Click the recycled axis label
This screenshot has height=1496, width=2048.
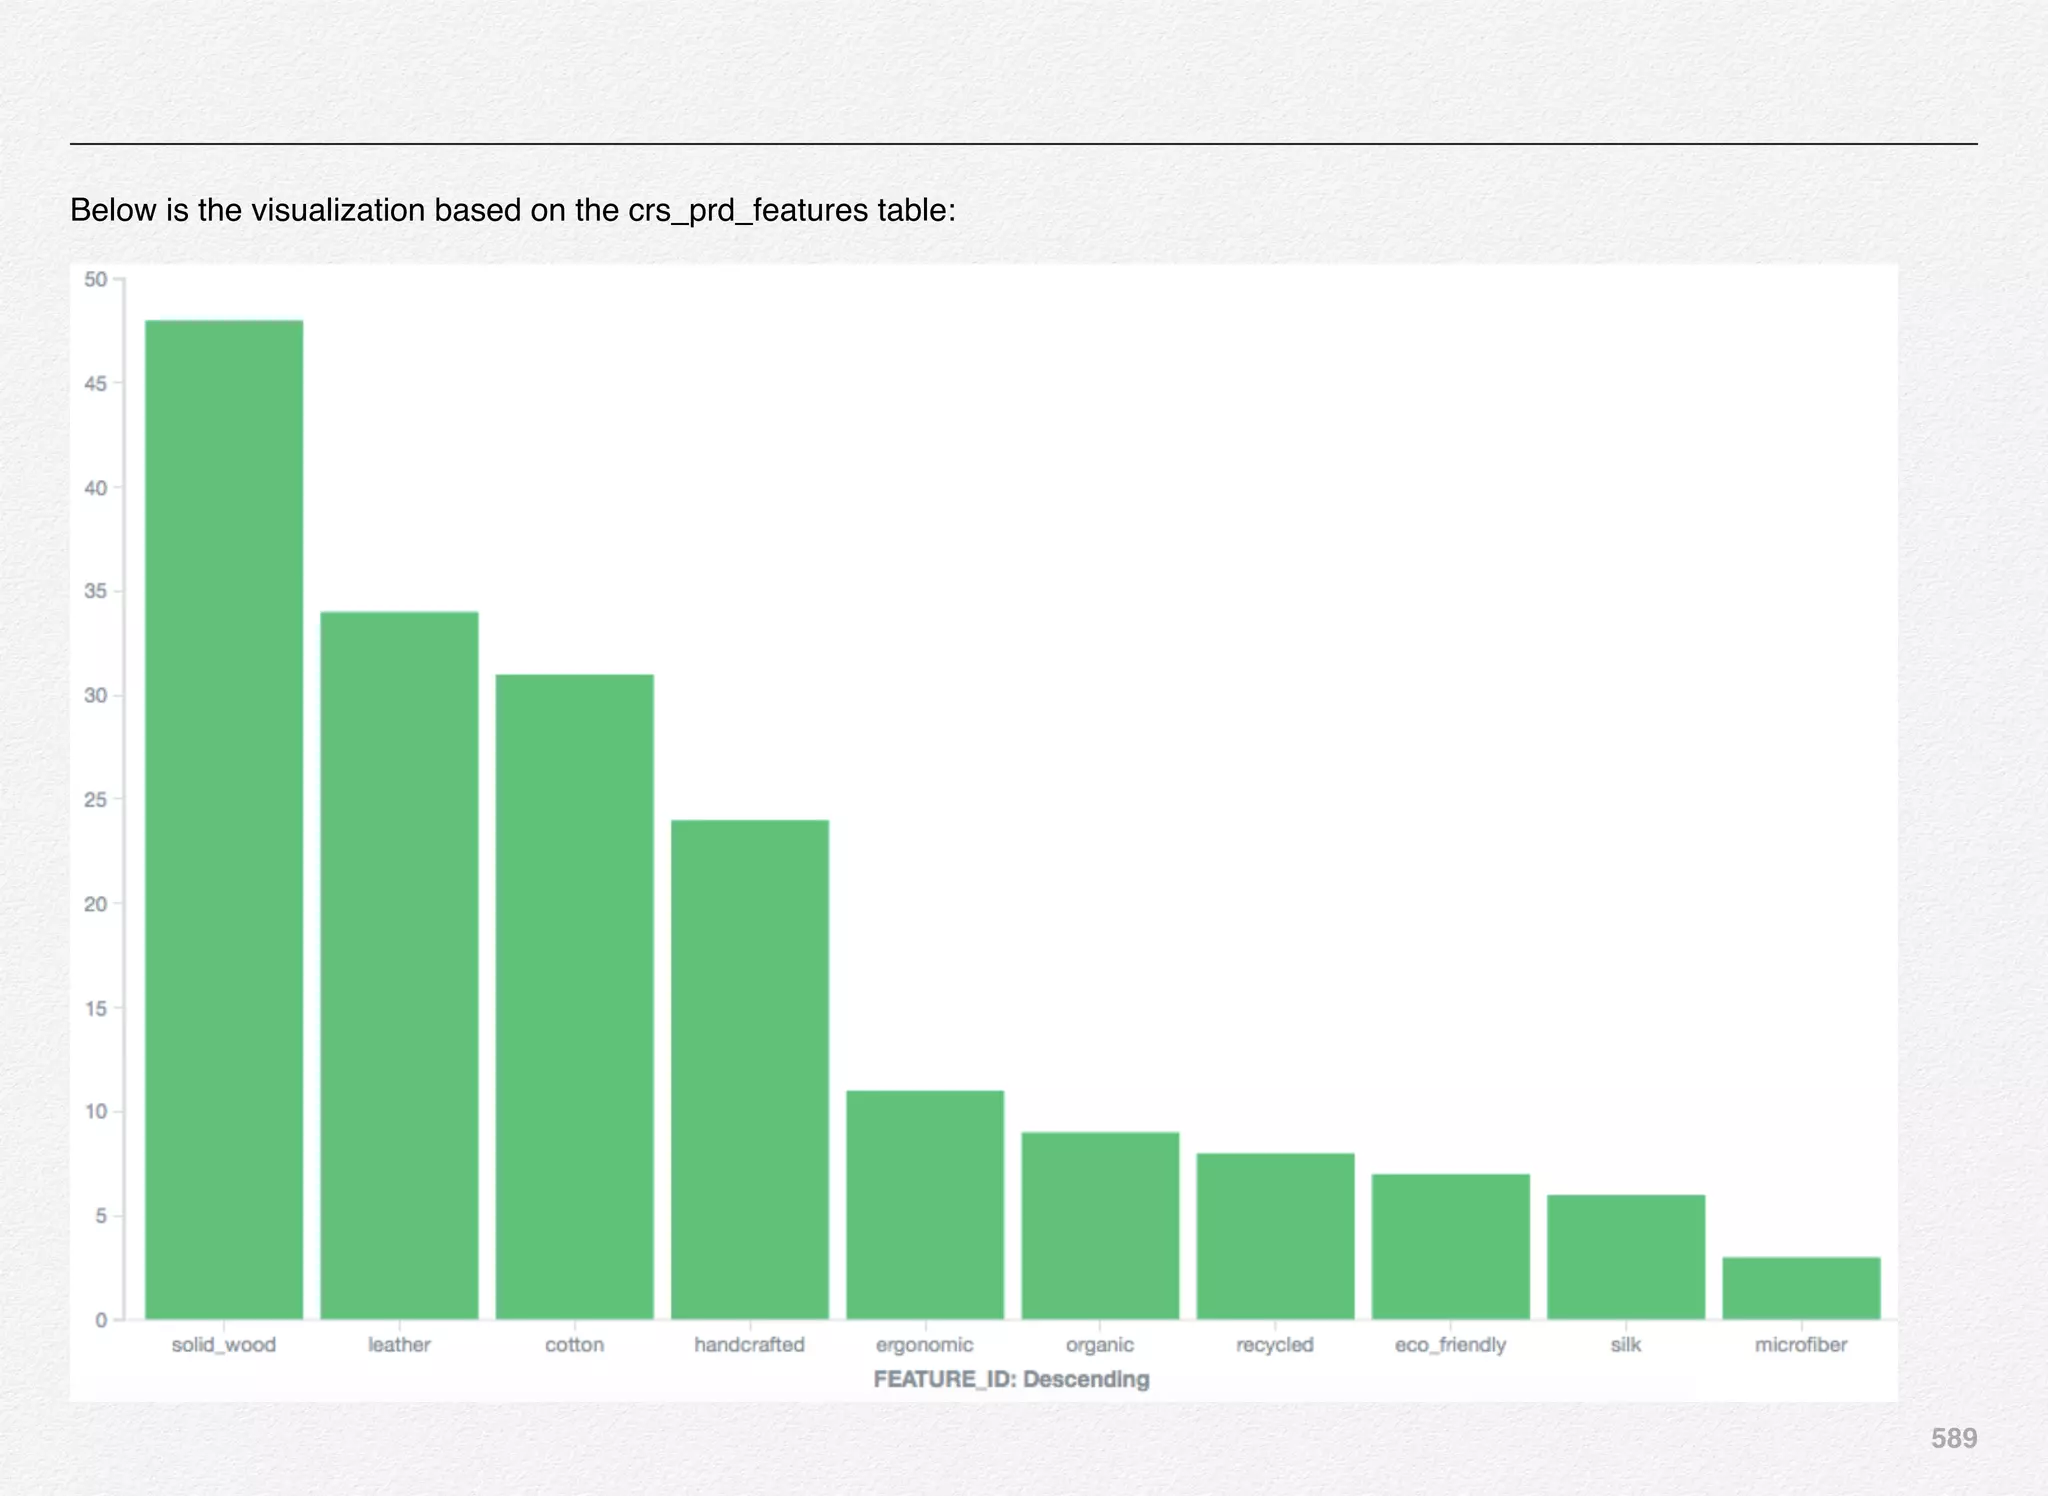(x=1275, y=1346)
